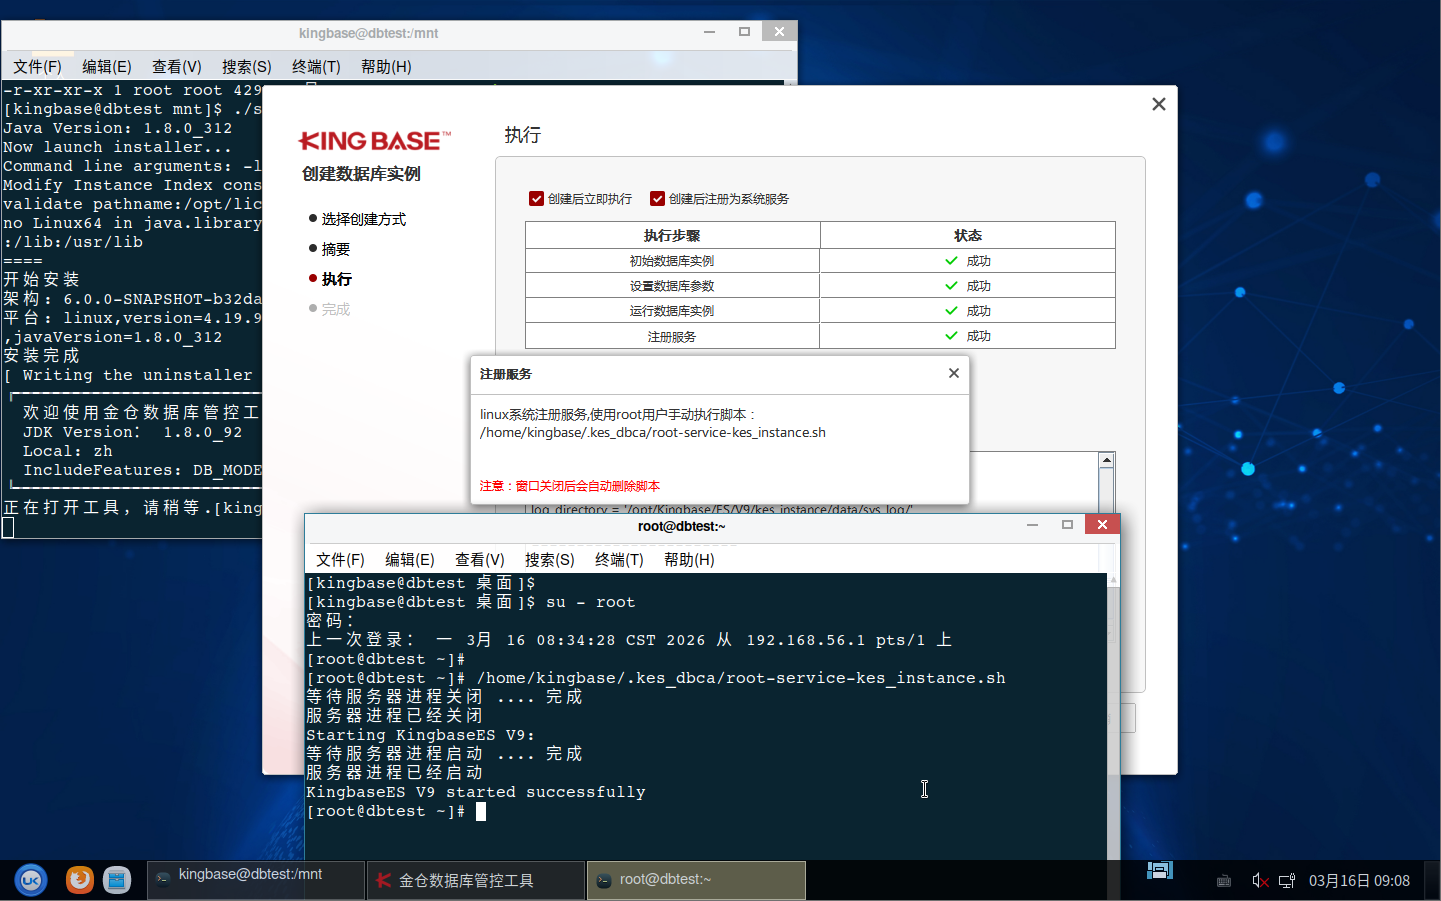Close the kingbase@dbtest:/mnt terminal window
The height and width of the screenshot is (901, 1441).
779,32
